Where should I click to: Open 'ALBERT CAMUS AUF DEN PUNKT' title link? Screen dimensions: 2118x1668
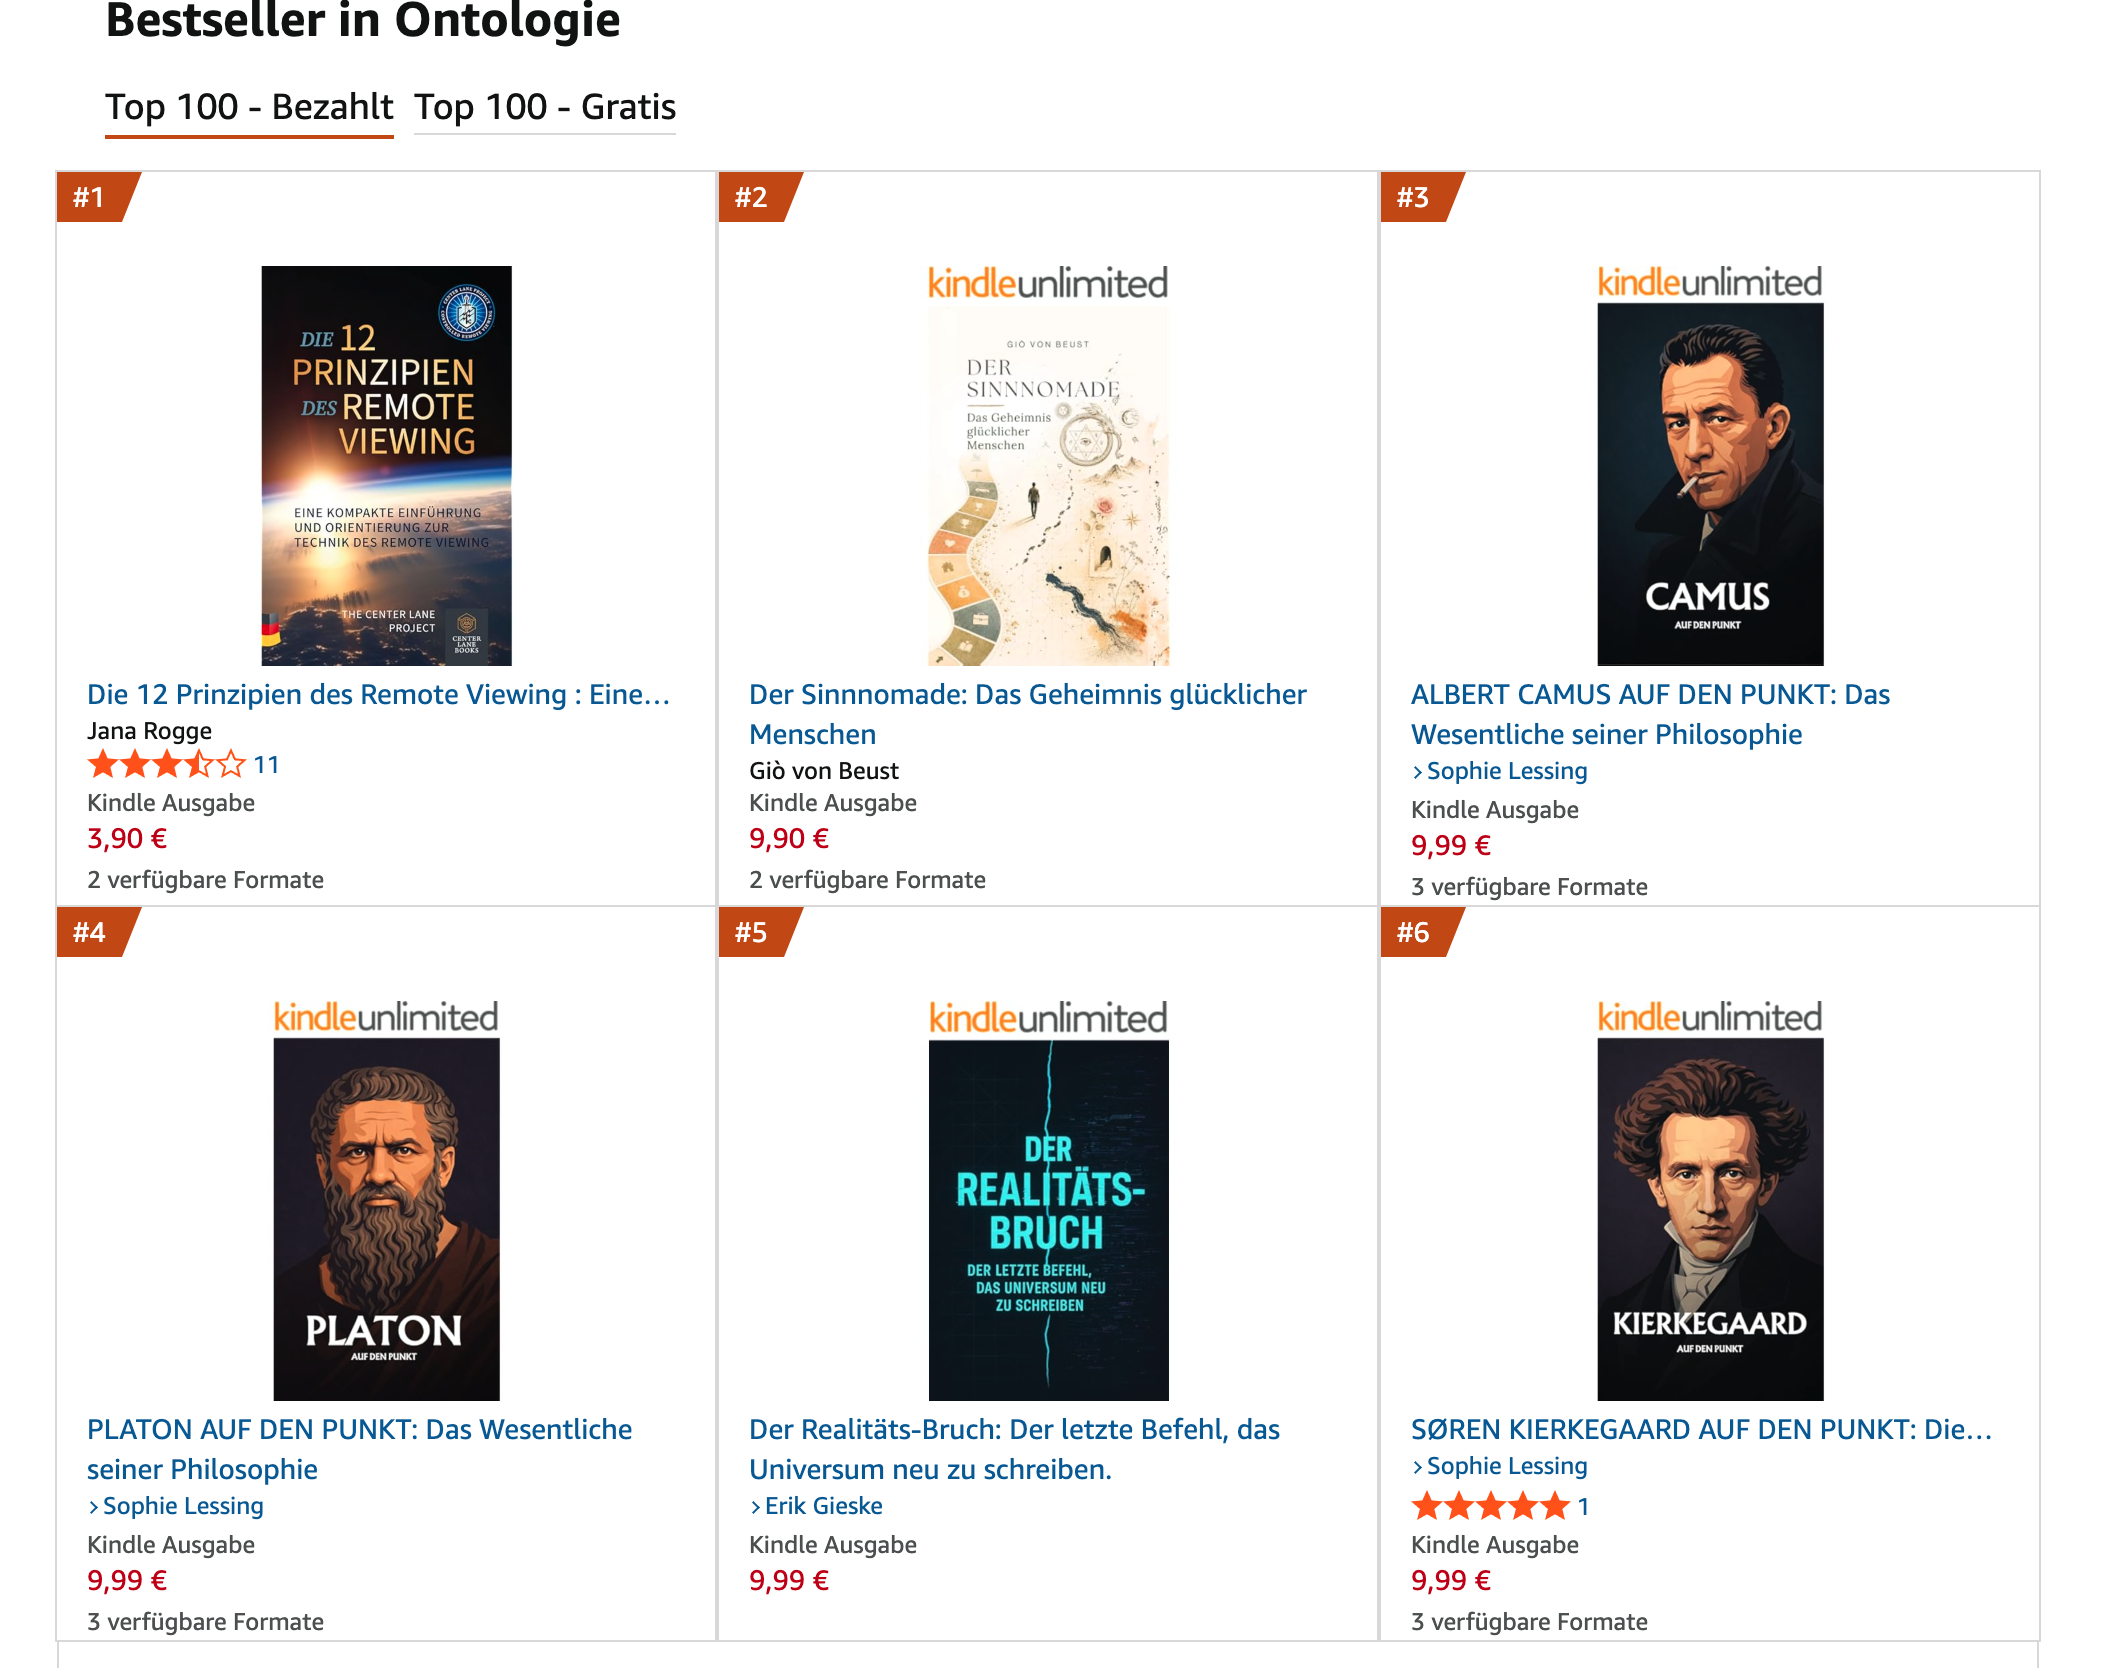click(x=1650, y=714)
